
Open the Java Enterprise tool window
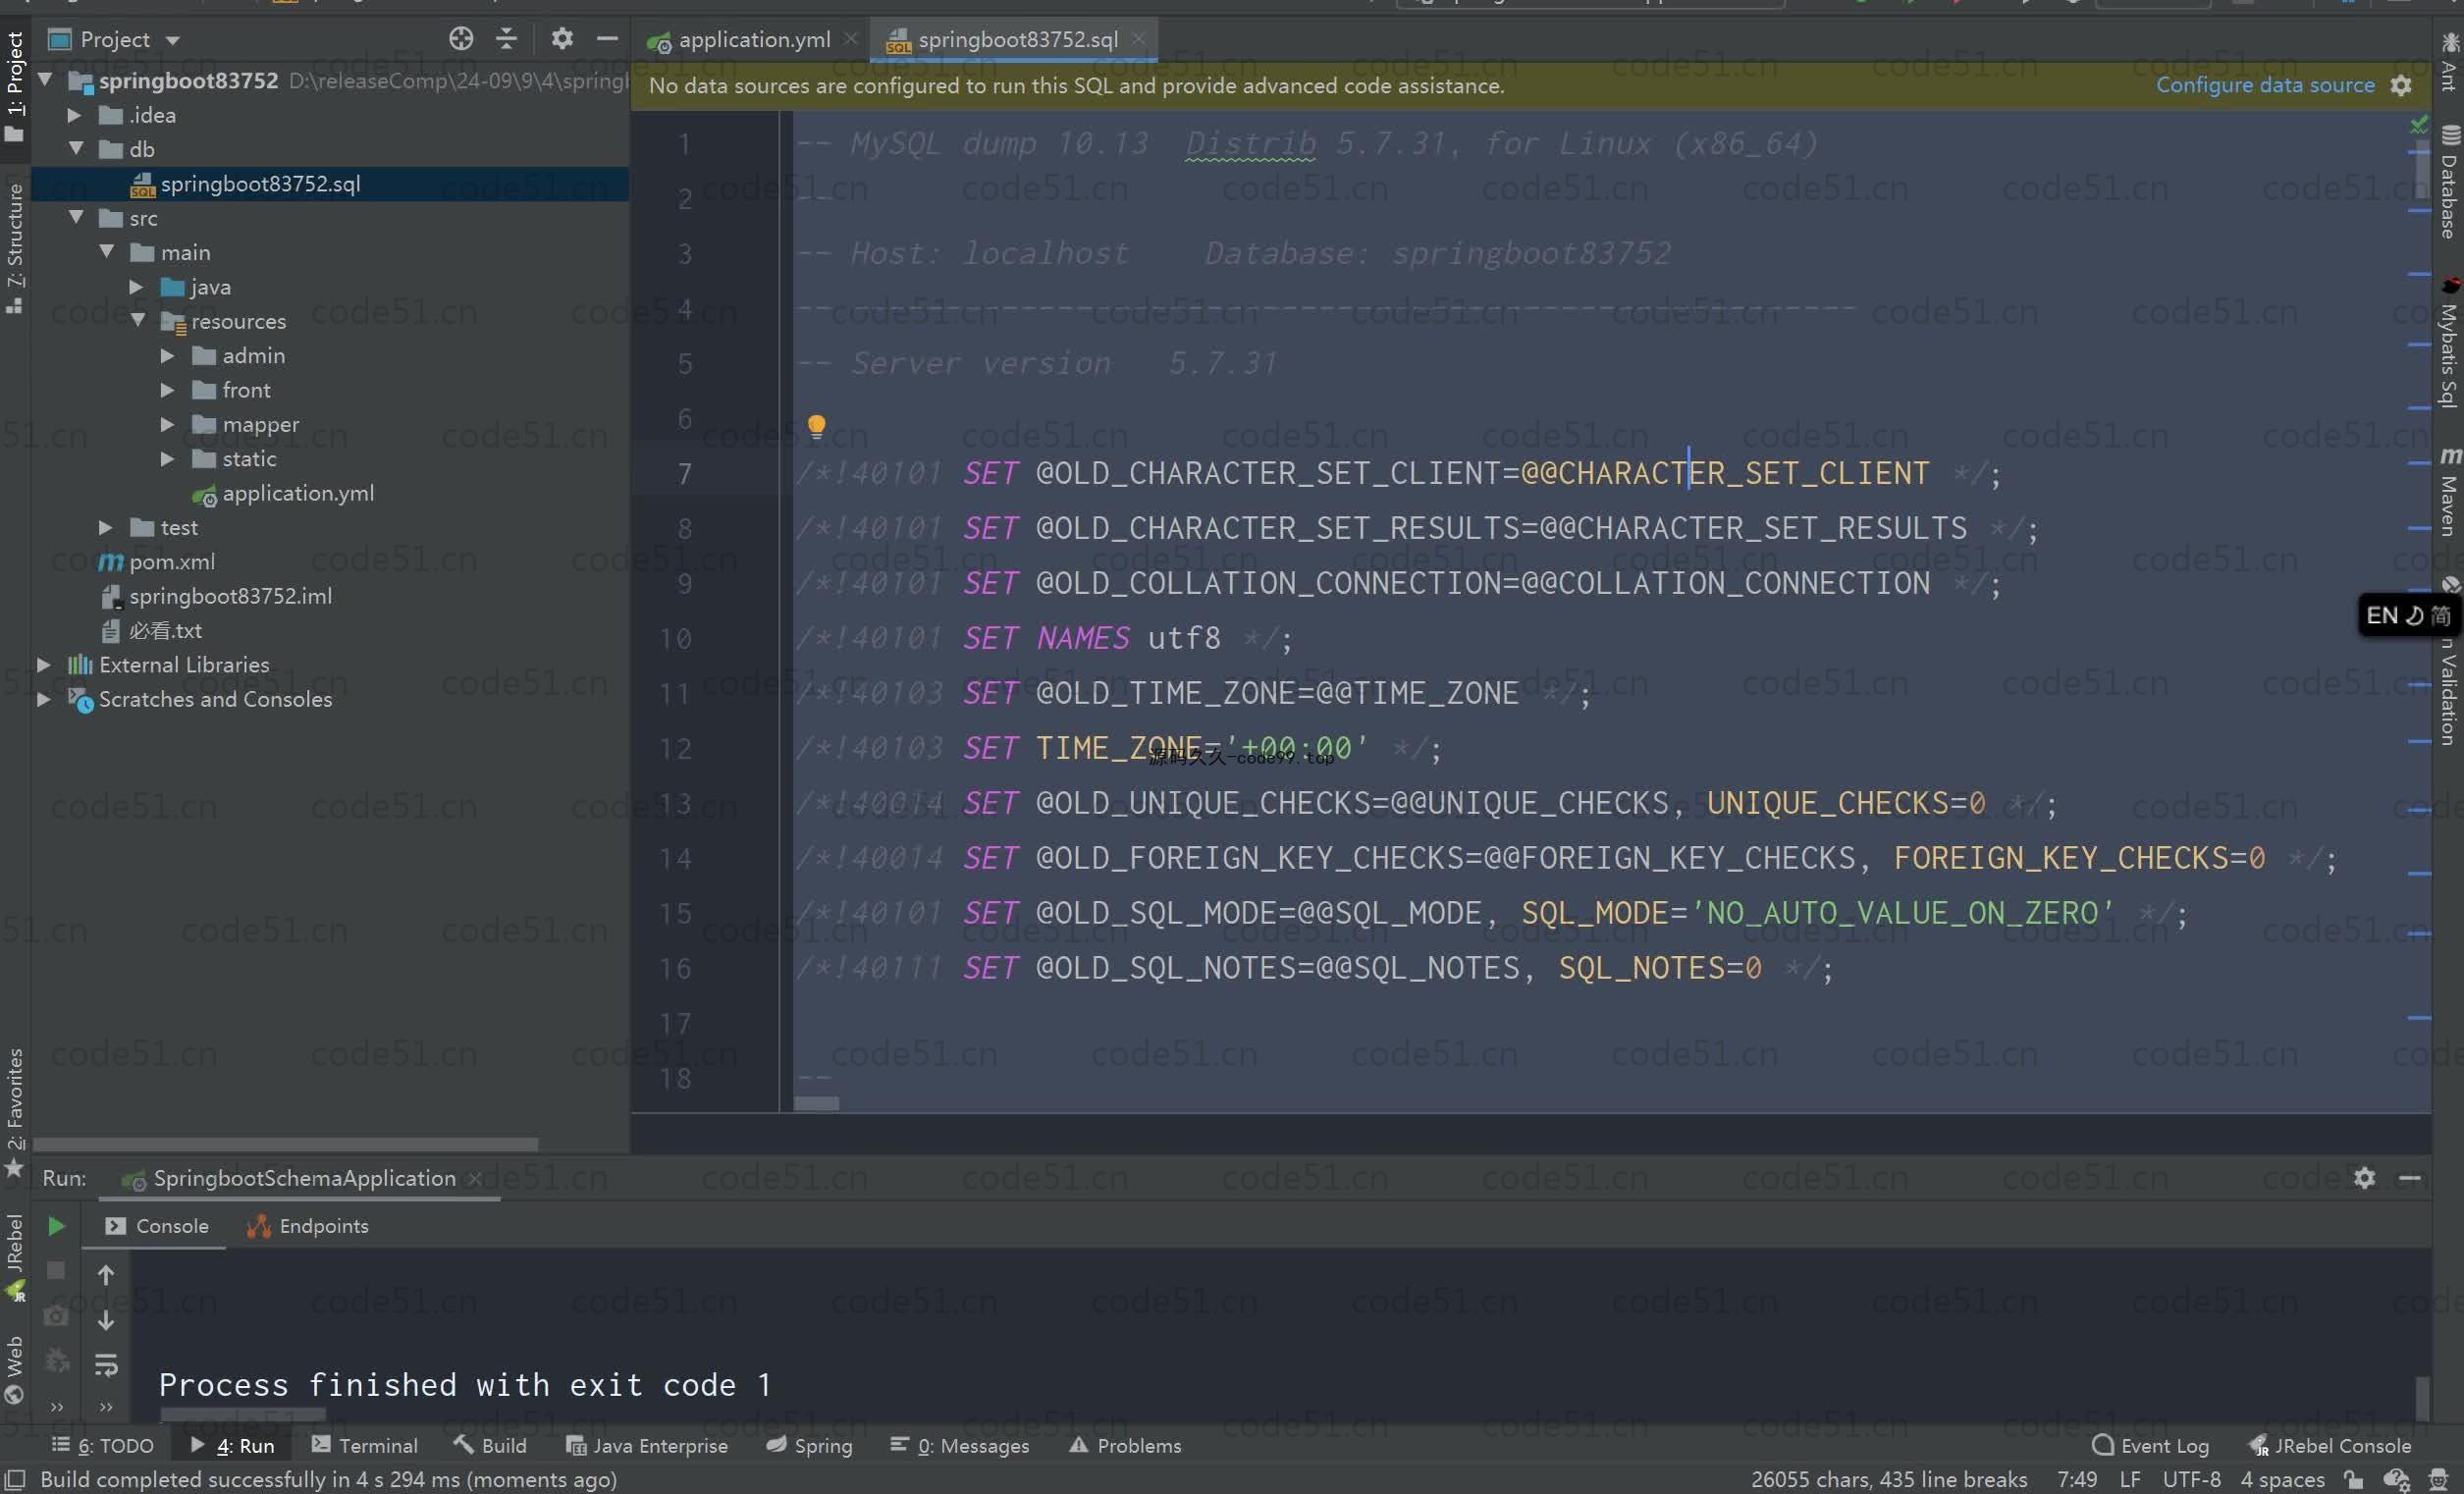point(647,1446)
